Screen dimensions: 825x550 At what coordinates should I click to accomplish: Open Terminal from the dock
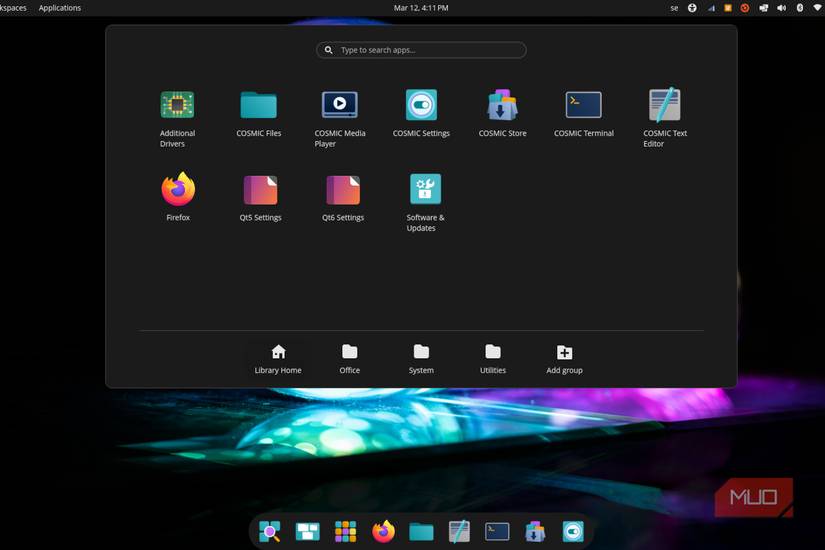[497, 532]
